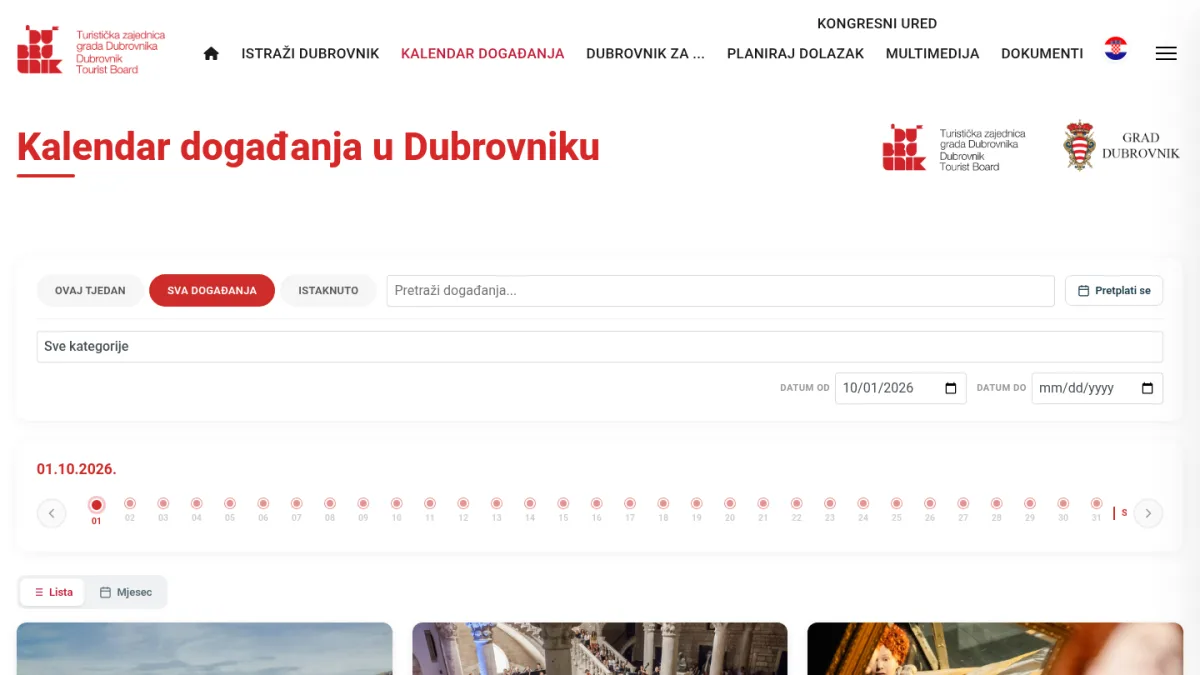Image resolution: width=1200 pixels, height=675 pixels.
Task: Switch to Mjesec view
Action: [126, 592]
